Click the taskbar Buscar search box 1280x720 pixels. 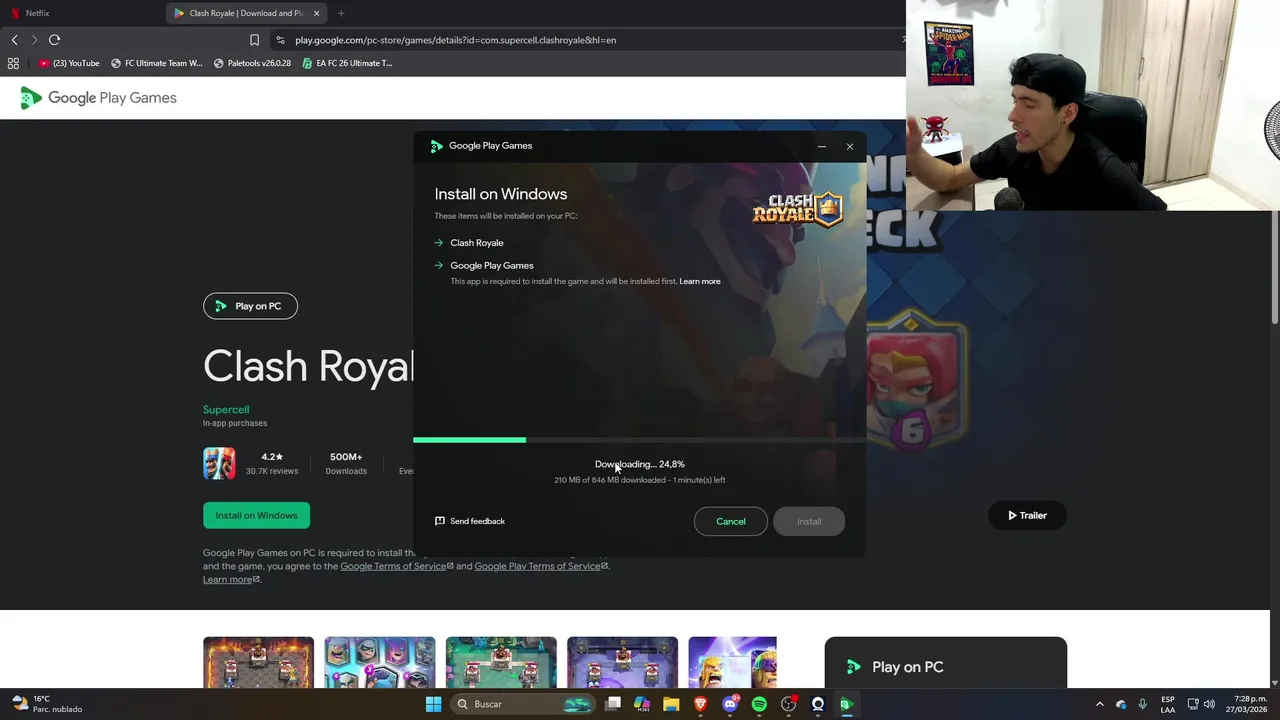523,704
